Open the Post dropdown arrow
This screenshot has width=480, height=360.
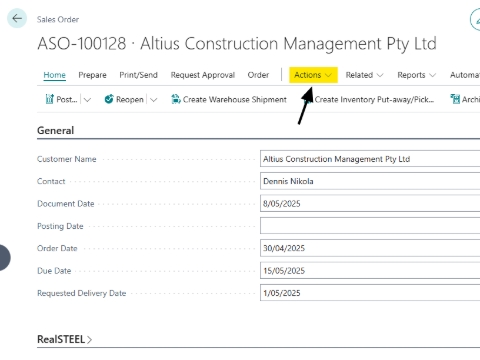click(87, 99)
